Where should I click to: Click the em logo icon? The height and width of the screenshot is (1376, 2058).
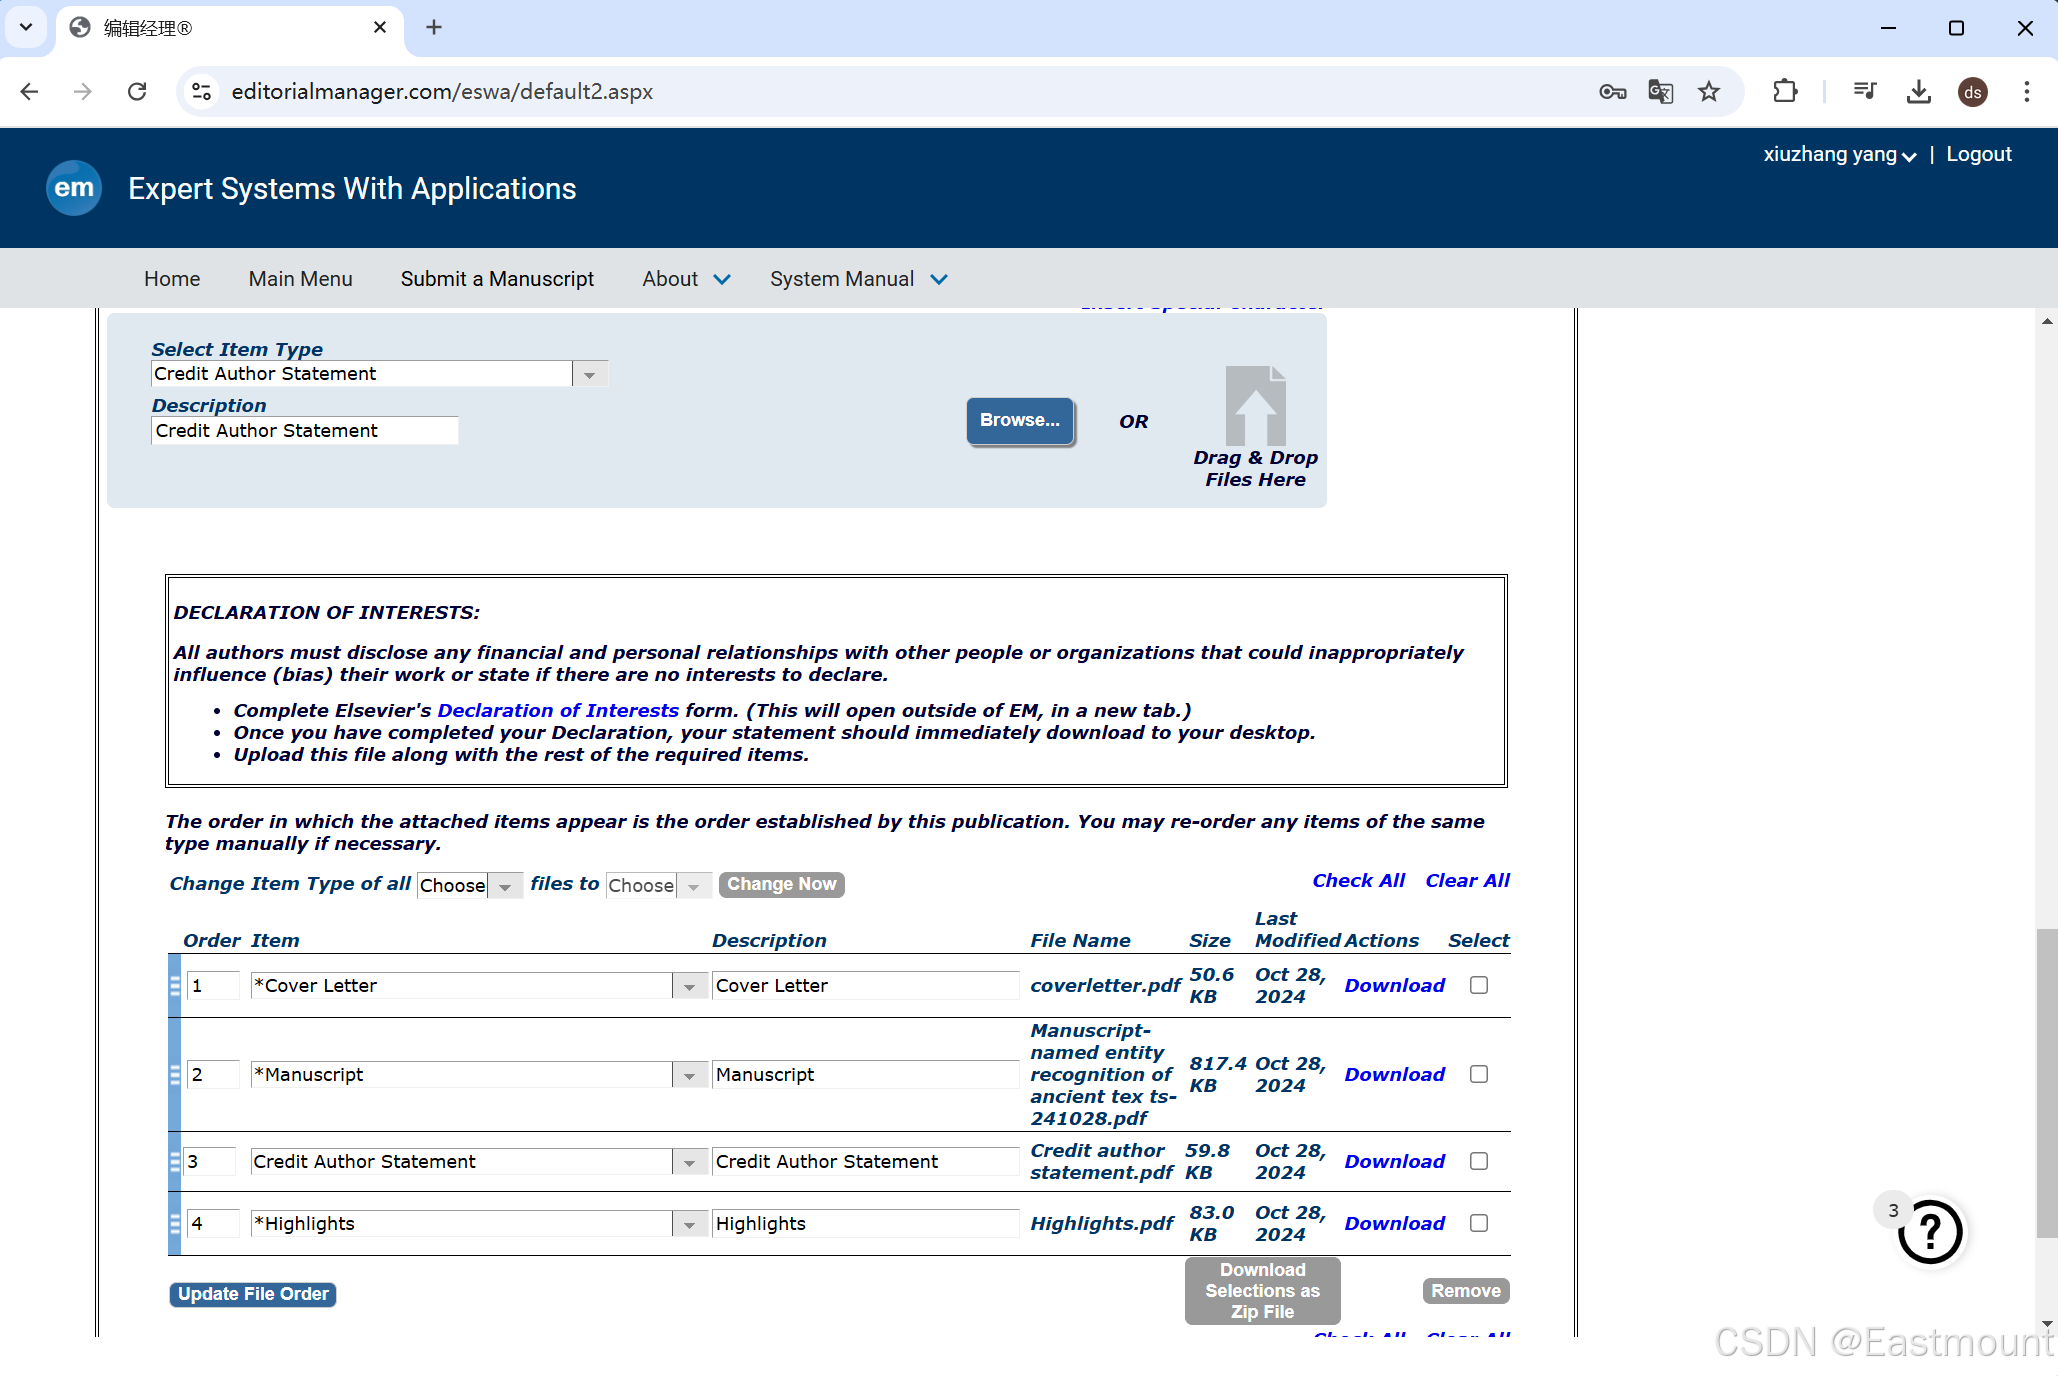point(74,188)
